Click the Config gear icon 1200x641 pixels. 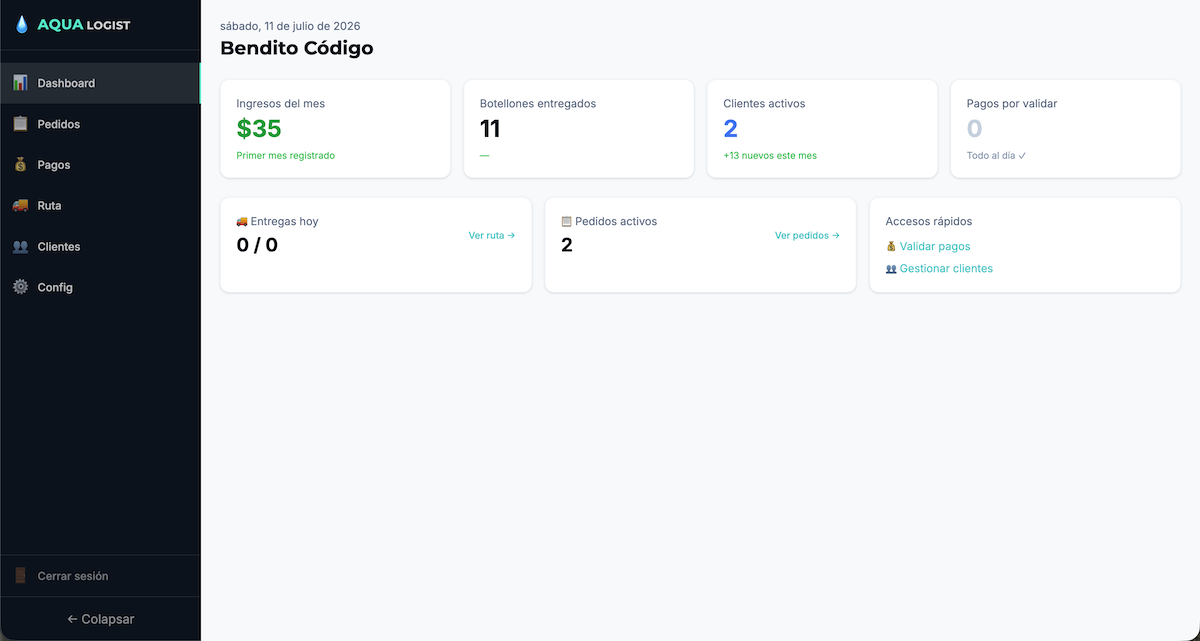pyautogui.click(x=20, y=288)
